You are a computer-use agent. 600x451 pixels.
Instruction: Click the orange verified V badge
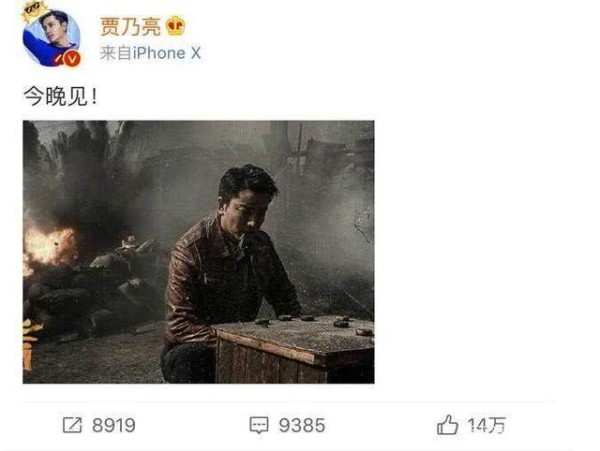pyautogui.click(x=72, y=59)
